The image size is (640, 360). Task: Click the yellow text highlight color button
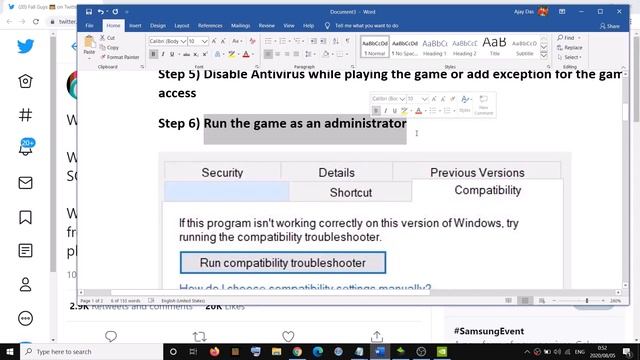pyautogui.click(x=231, y=54)
